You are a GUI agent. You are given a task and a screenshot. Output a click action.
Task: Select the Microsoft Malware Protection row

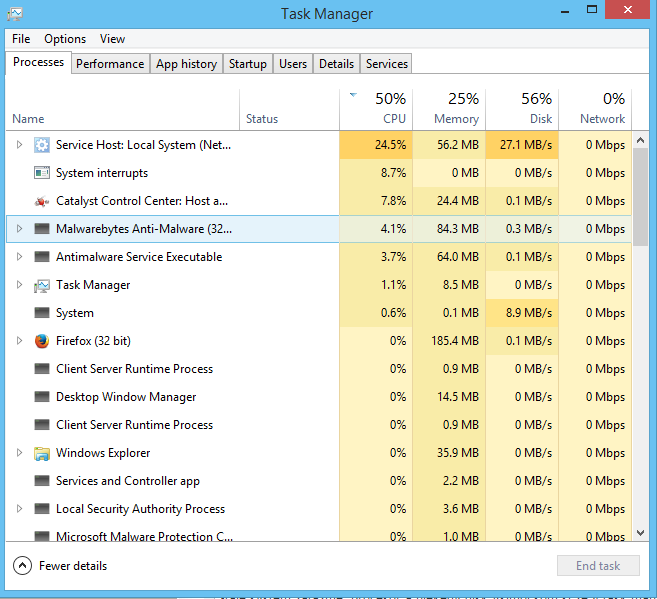point(318,533)
